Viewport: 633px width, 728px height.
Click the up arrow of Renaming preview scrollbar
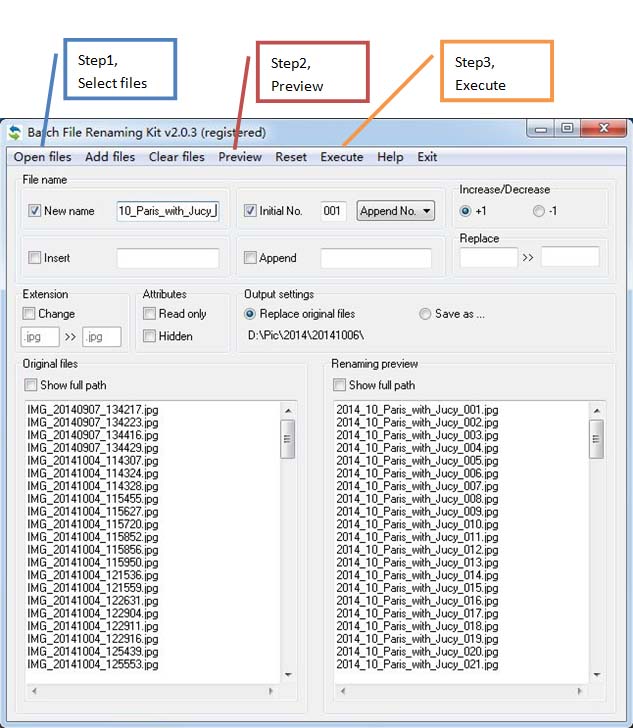pyautogui.click(x=597, y=410)
